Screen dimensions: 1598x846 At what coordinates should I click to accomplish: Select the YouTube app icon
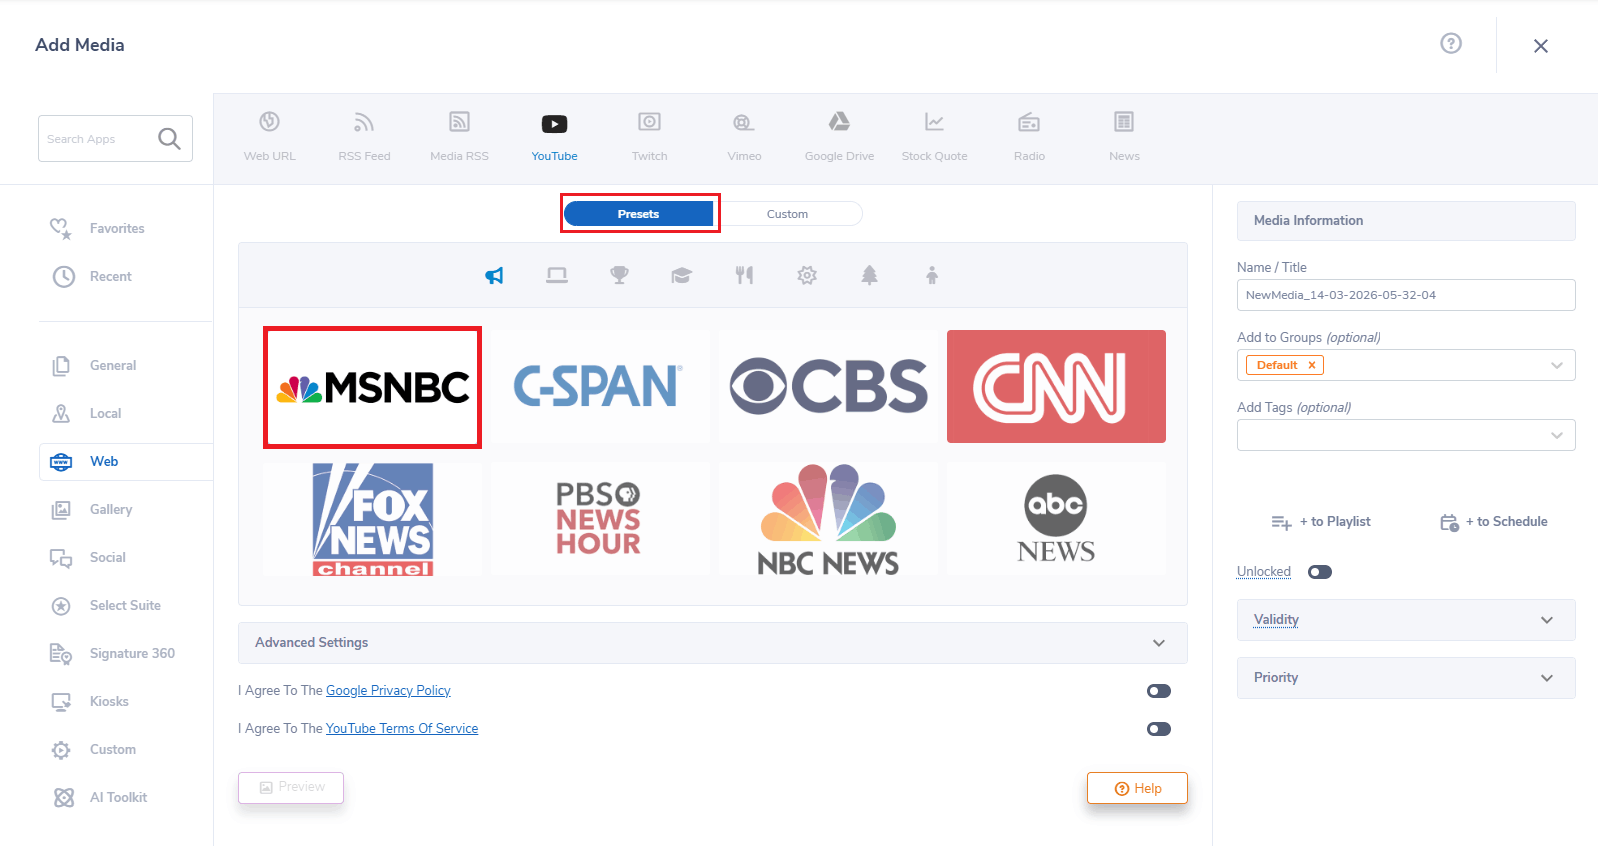(554, 124)
